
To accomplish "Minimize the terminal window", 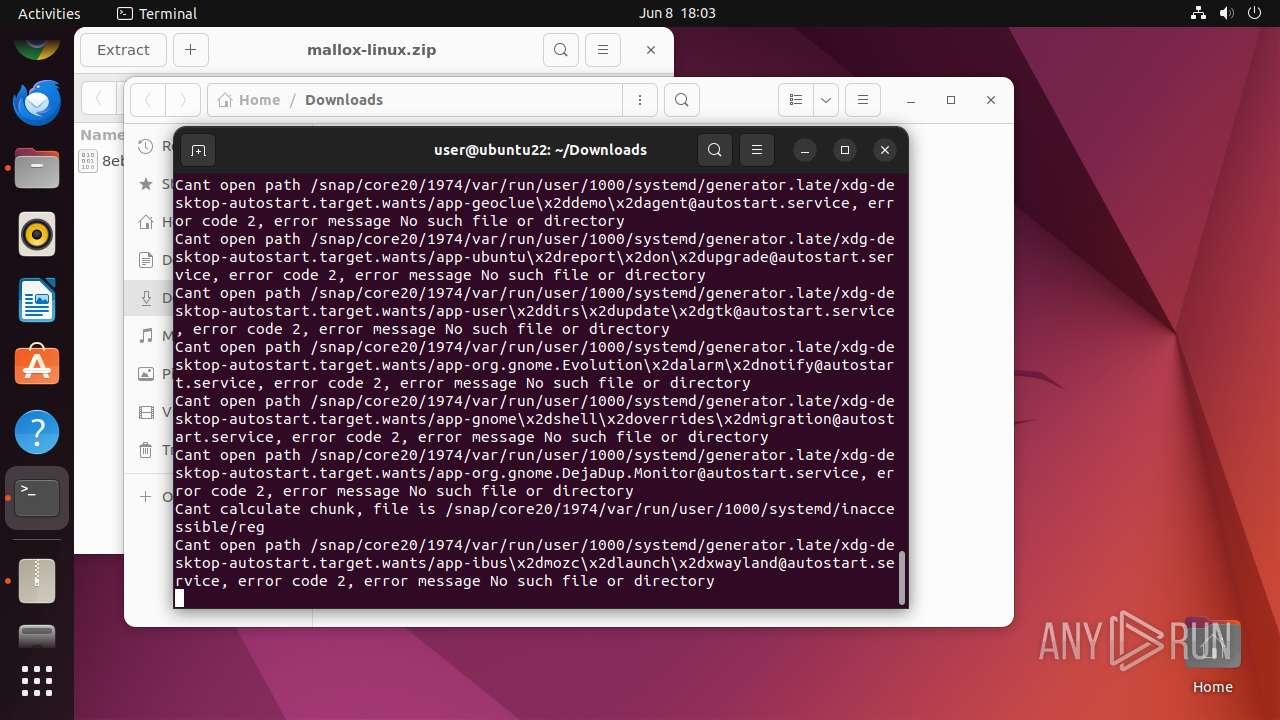I will click(805, 150).
